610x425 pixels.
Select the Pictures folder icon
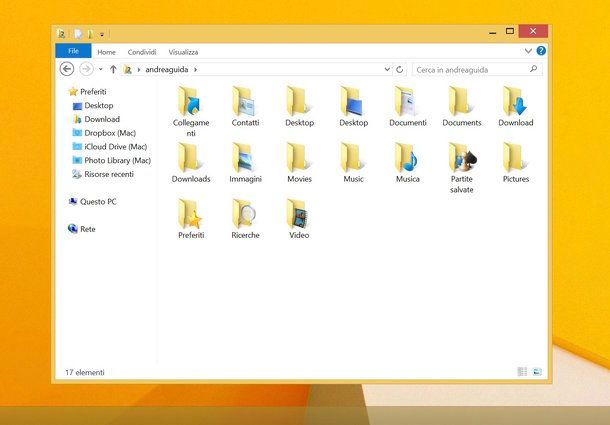(515, 157)
